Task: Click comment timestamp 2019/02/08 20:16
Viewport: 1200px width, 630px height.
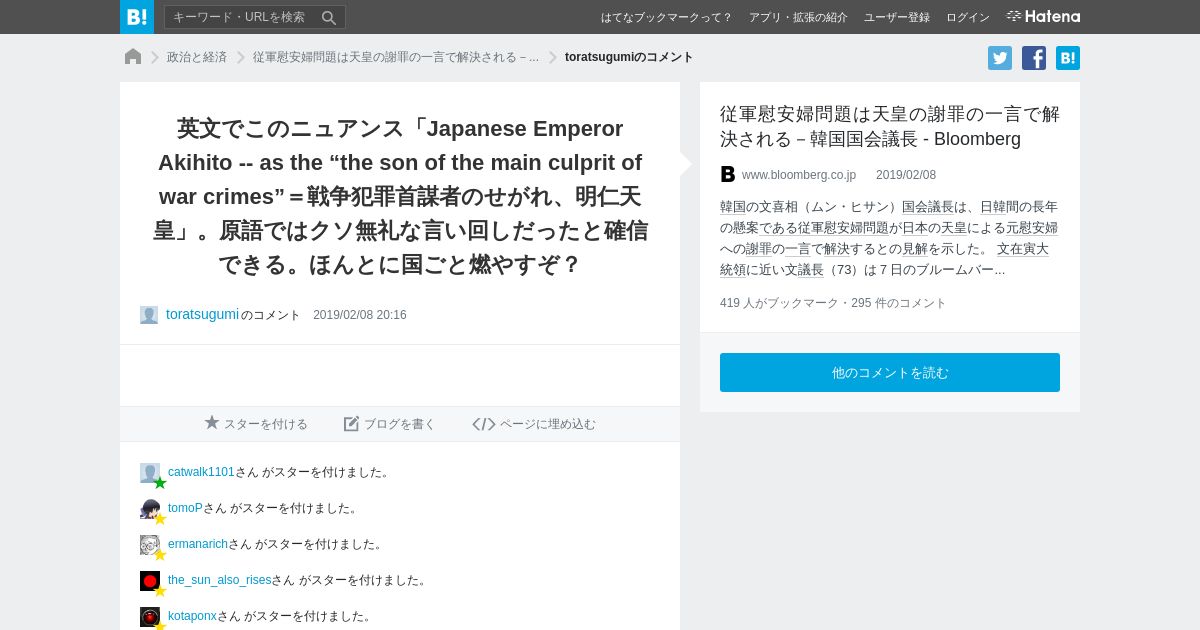Action: (360, 315)
